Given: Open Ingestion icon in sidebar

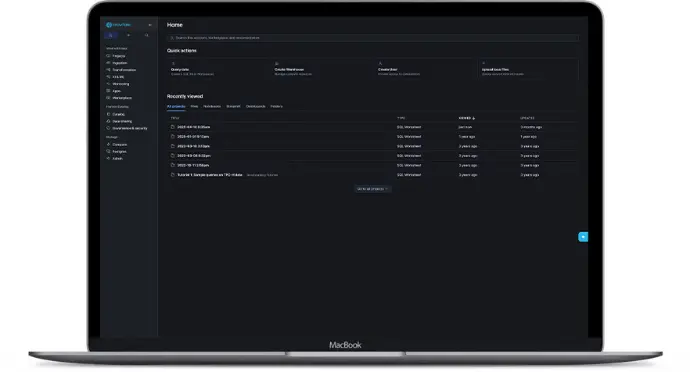Looking at the screenshot, I should (108, 63).
